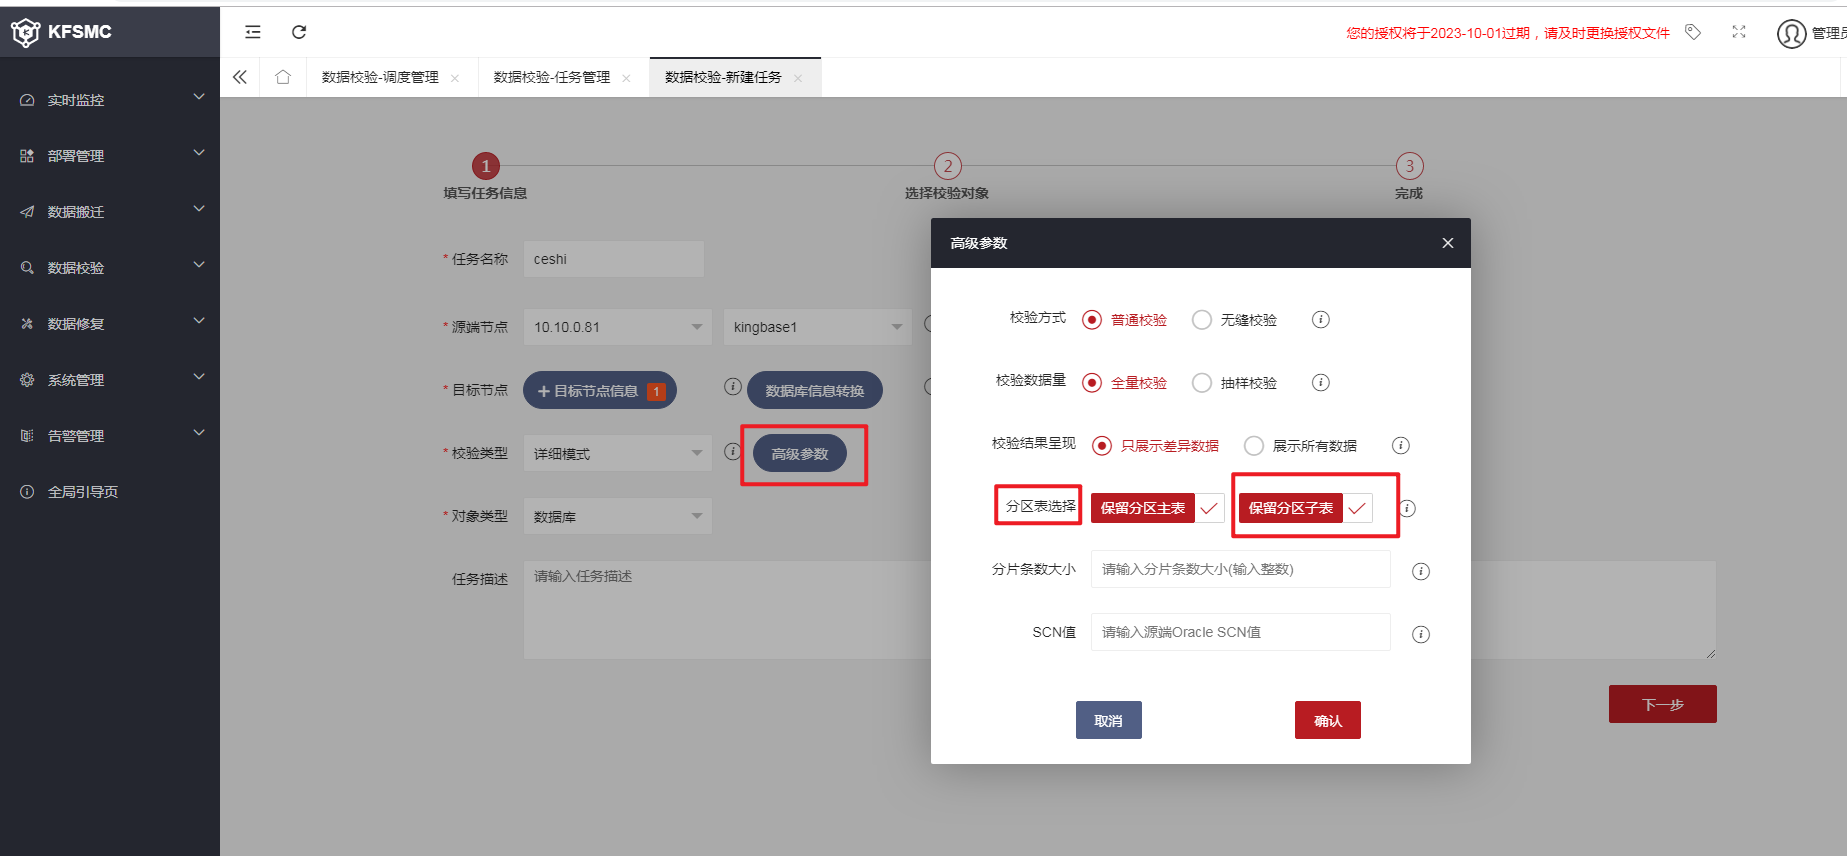Select the 抽样校验 radio option
Viewport: 1847px width, 856px height.
(x=1202, y=383)
